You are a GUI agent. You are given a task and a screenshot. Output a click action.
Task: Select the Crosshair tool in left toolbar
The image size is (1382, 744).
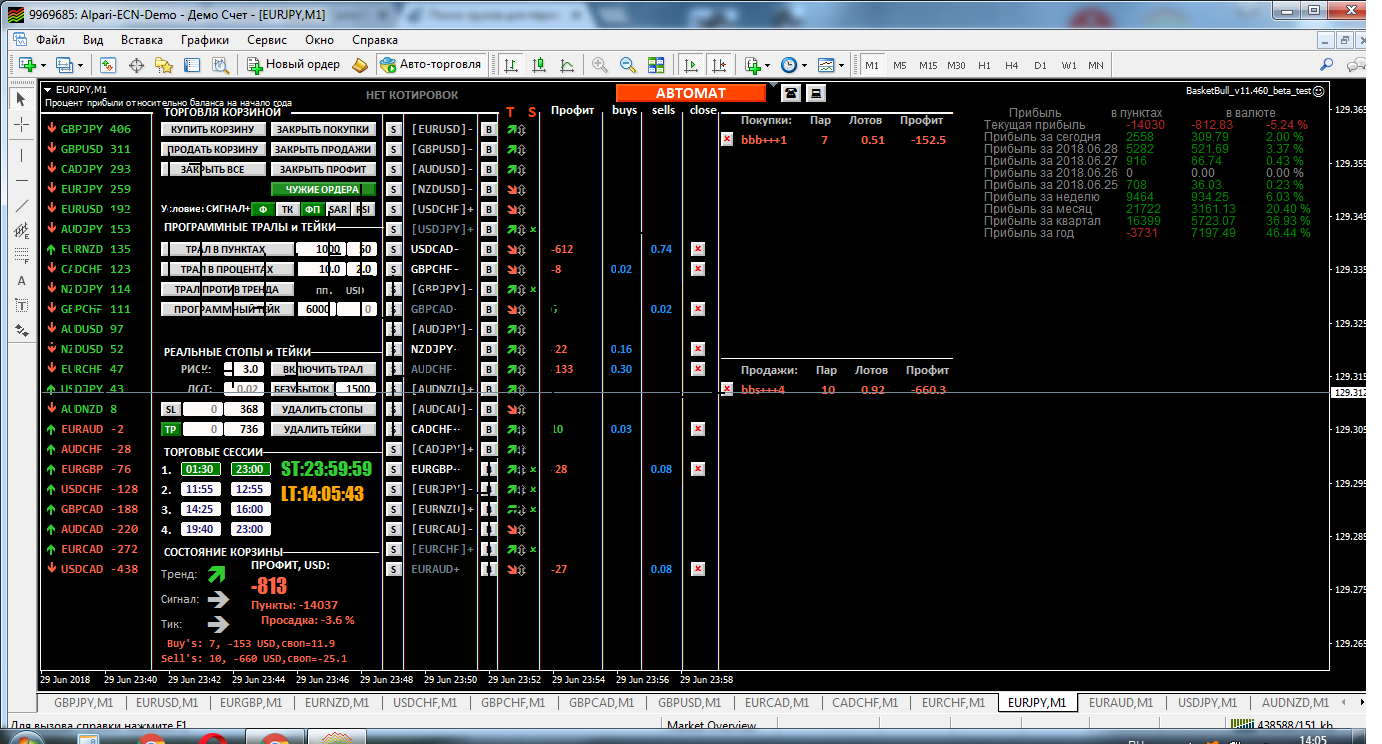(22, 125)
